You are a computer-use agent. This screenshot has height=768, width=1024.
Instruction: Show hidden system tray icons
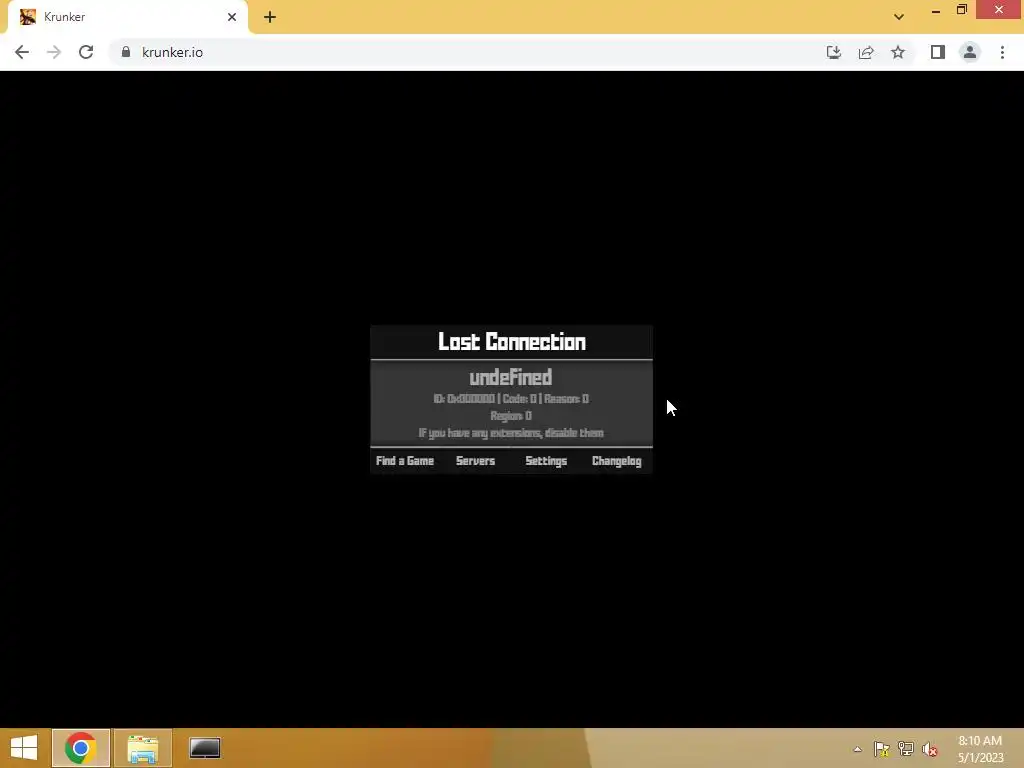click(x=857, y=749)
